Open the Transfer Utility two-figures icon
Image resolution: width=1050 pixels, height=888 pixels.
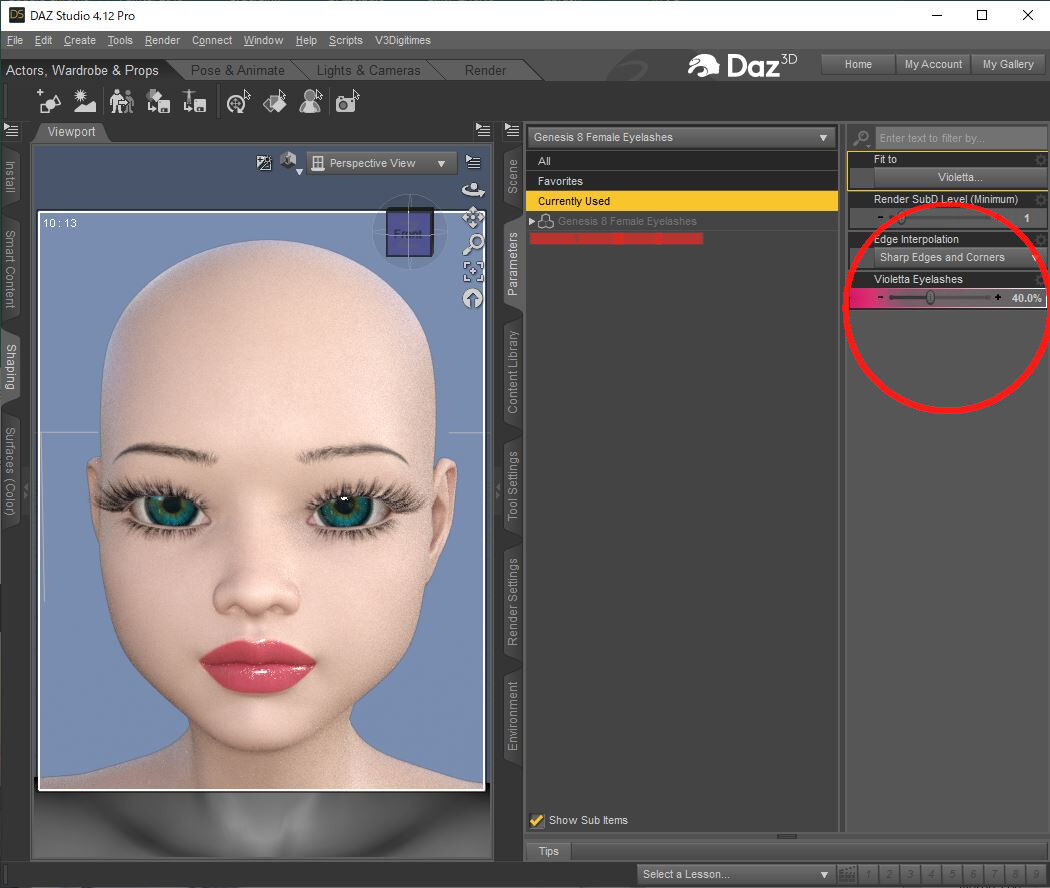(121, 102)
